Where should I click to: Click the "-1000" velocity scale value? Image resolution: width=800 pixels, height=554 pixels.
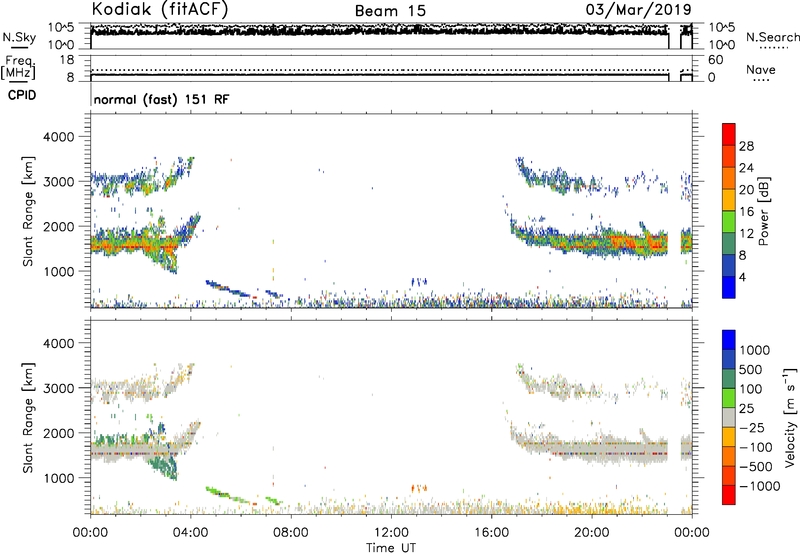pos(759,486)
